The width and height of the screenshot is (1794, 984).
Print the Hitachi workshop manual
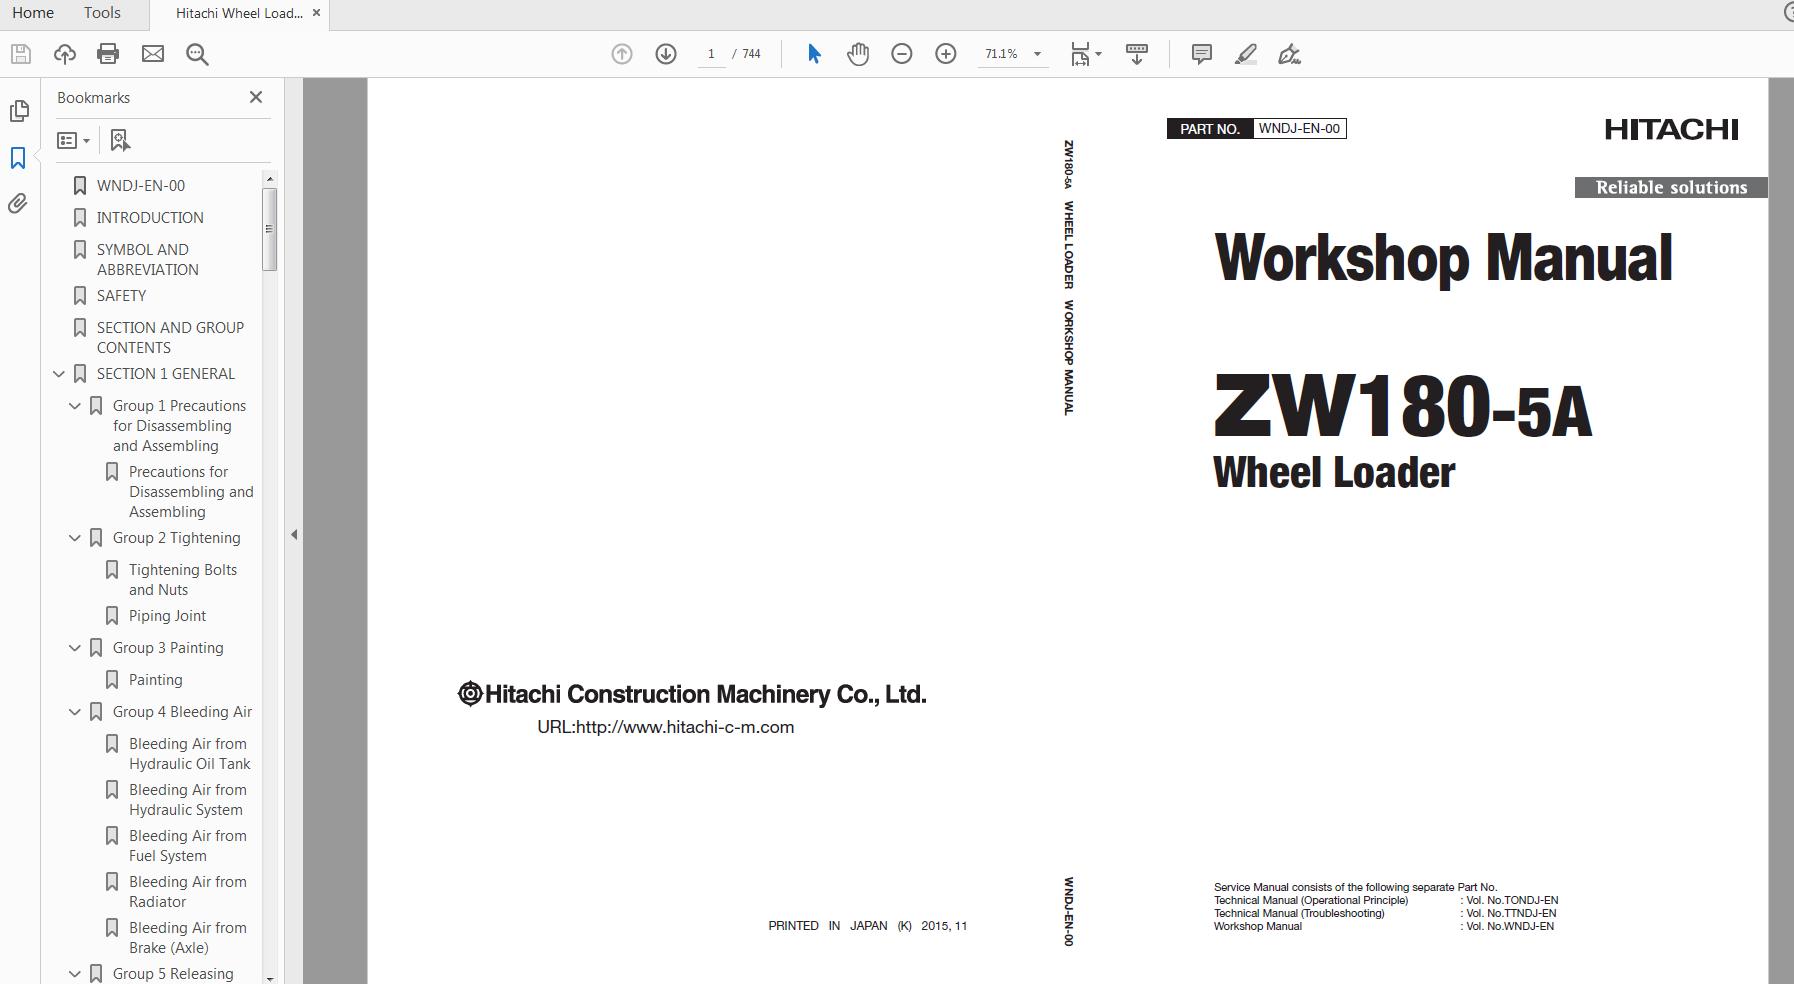pyautogui.click(x=107, y=54)
